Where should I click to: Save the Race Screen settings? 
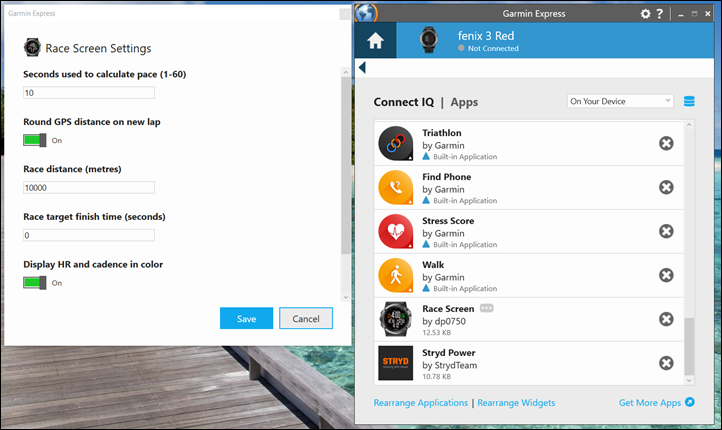[246, 318]
